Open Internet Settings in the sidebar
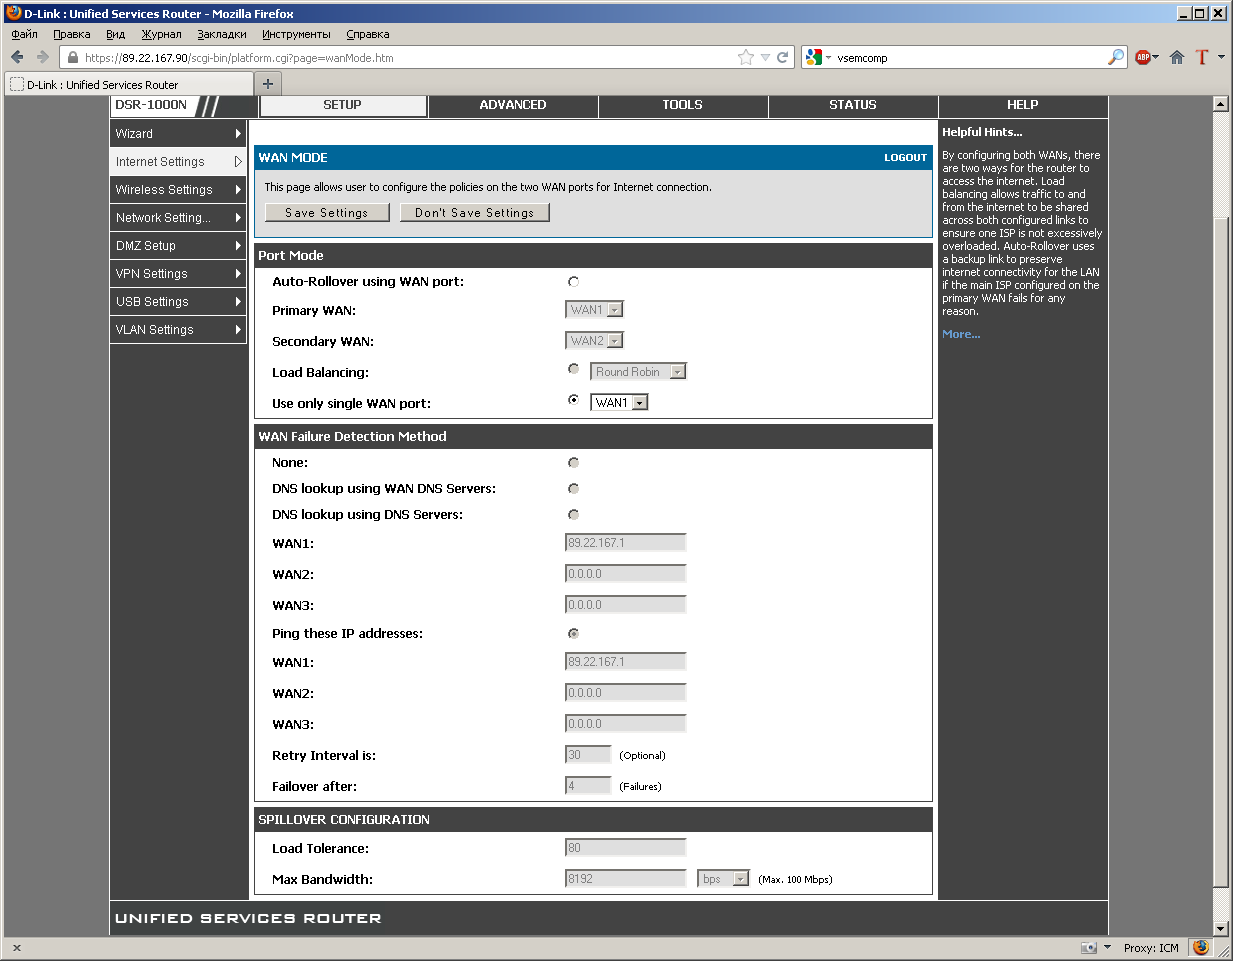Screen dimensions: 1233x961 pos(178,161)
